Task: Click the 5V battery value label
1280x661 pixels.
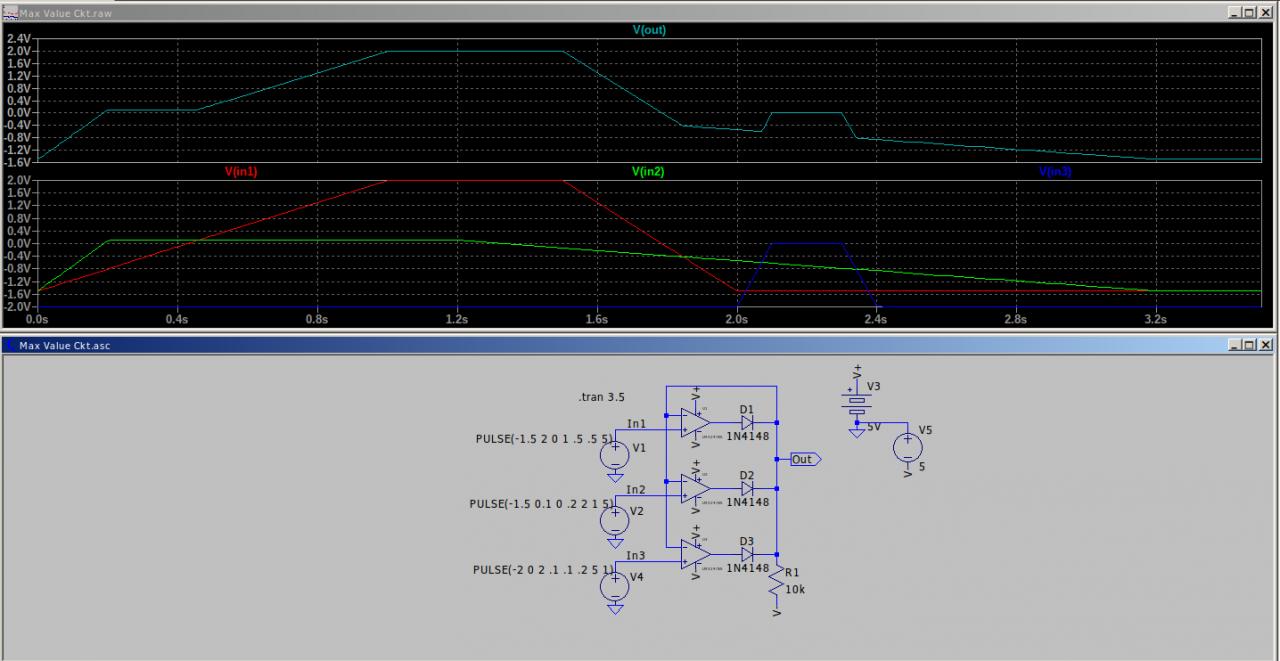Action: point(873,426)
